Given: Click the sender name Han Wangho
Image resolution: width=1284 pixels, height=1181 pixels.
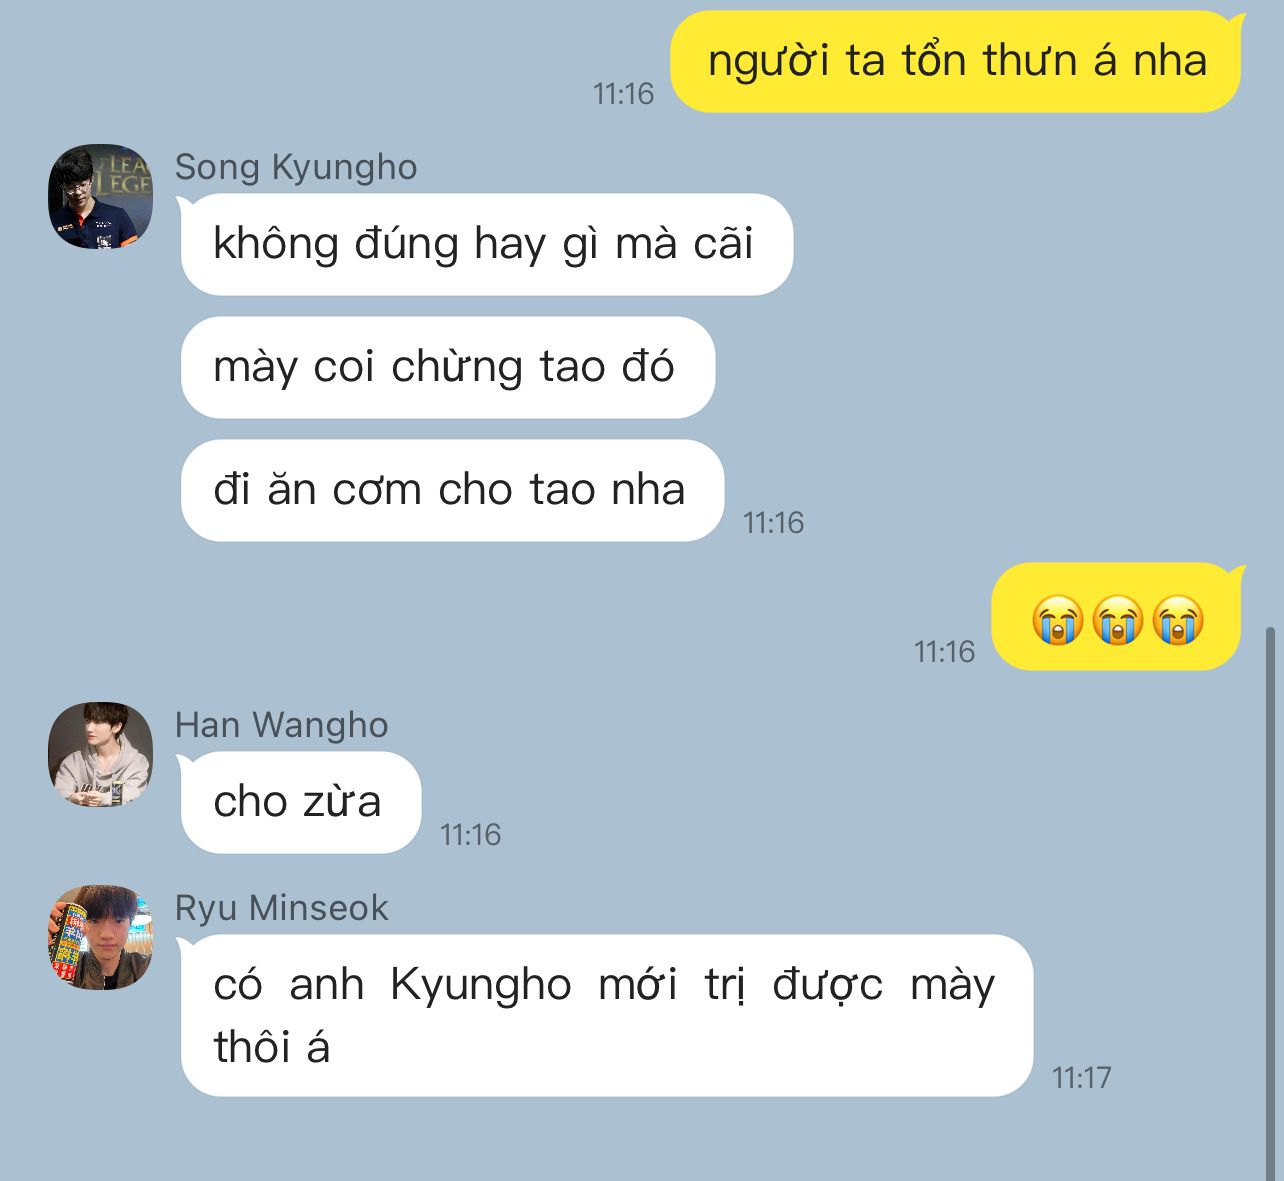Looking at the screenshot, I should [281, 725].
